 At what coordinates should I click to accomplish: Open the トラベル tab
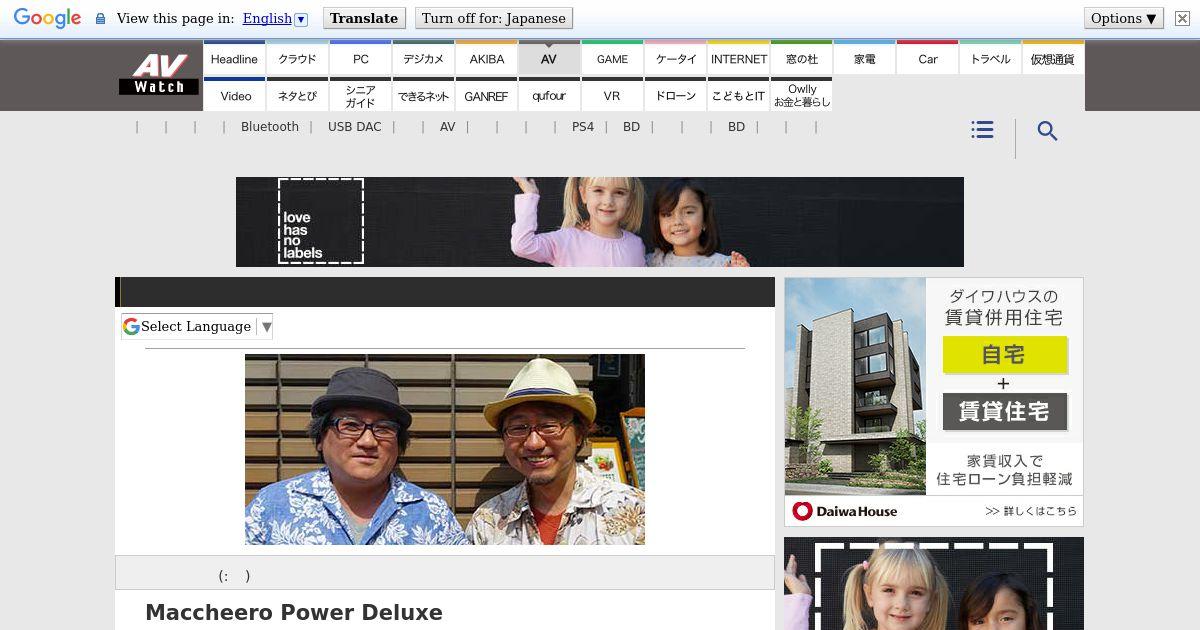pyautogui.click(x=990, y=58)
